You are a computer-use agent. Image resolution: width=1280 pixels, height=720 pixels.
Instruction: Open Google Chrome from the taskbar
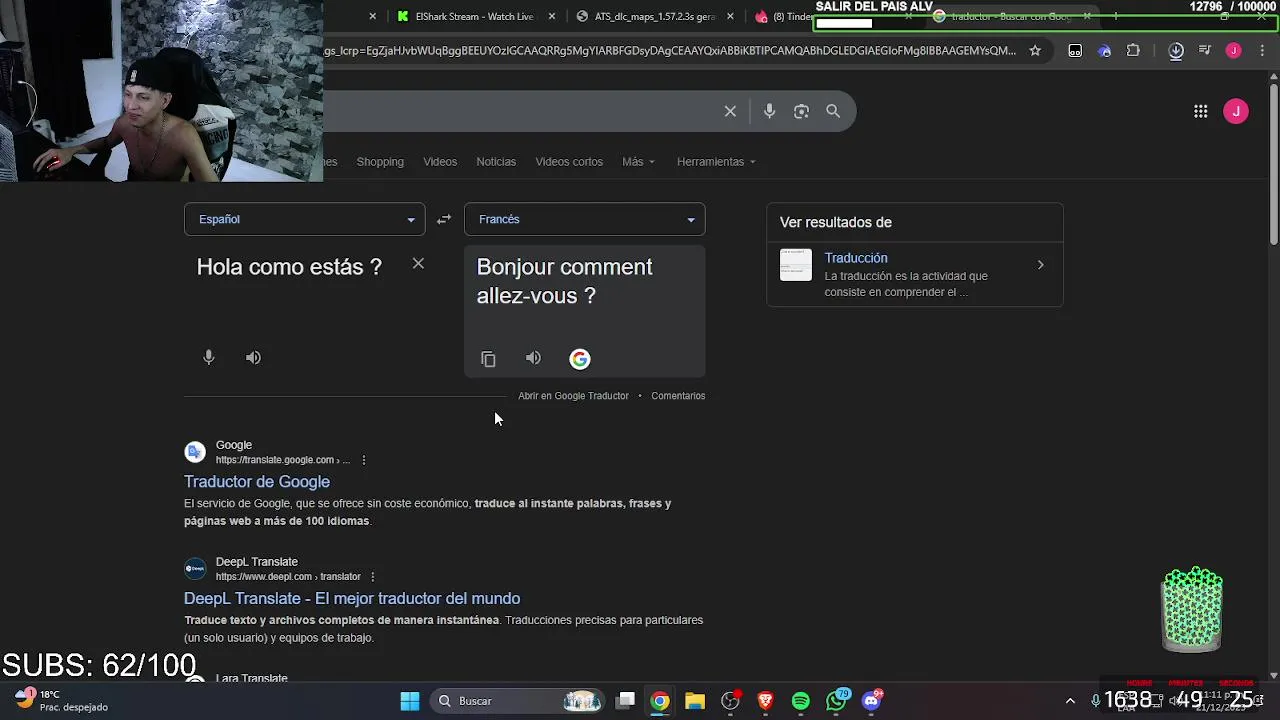(660, 701)
